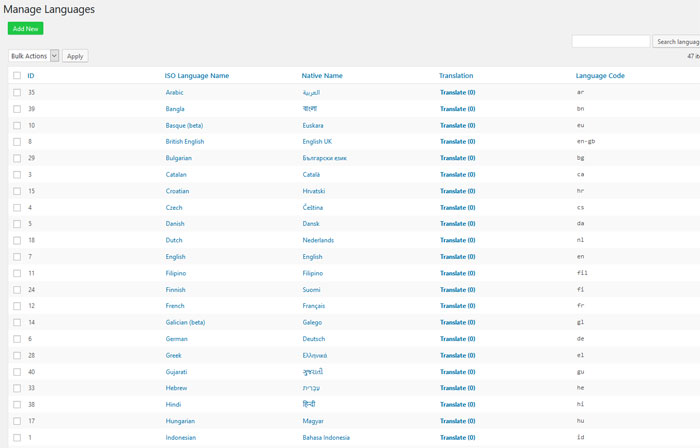700x448 pixels.
Task: Check the British English row checkbox
Action: tap(17, 141)
